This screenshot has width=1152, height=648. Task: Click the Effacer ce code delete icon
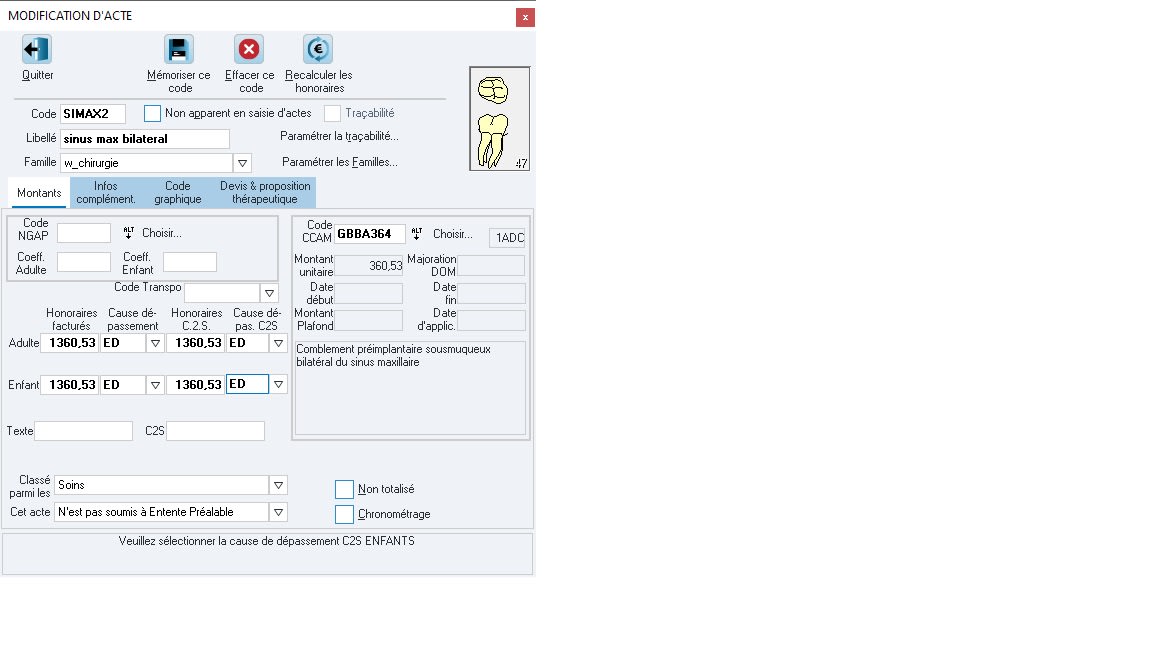(249, 50)
